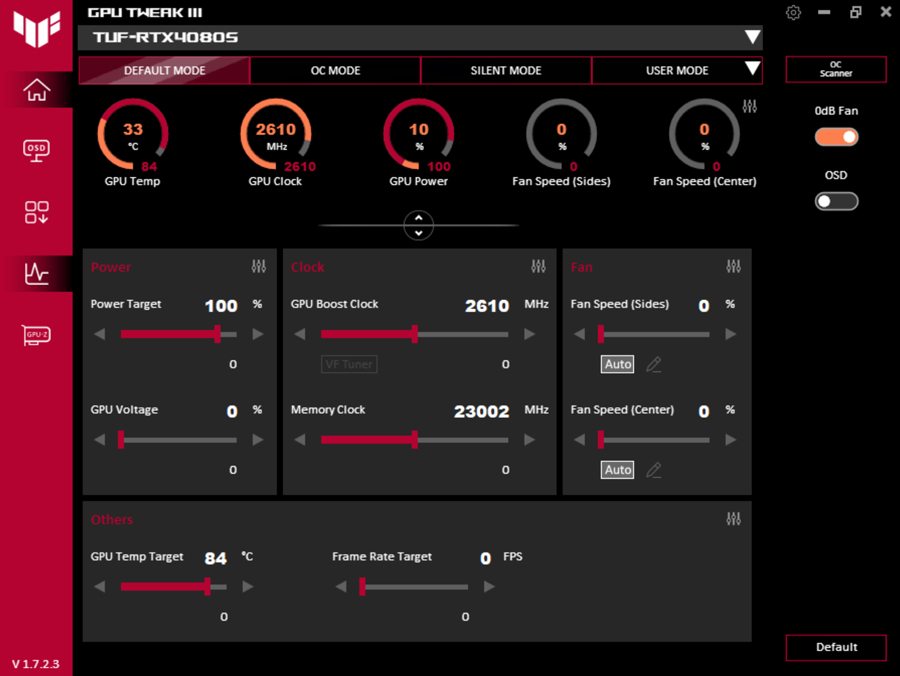The height and width of the screenshot is (676, 900).
Task: Toggle Auto for Fan Speed (Center)
Action: pos(617,470)
